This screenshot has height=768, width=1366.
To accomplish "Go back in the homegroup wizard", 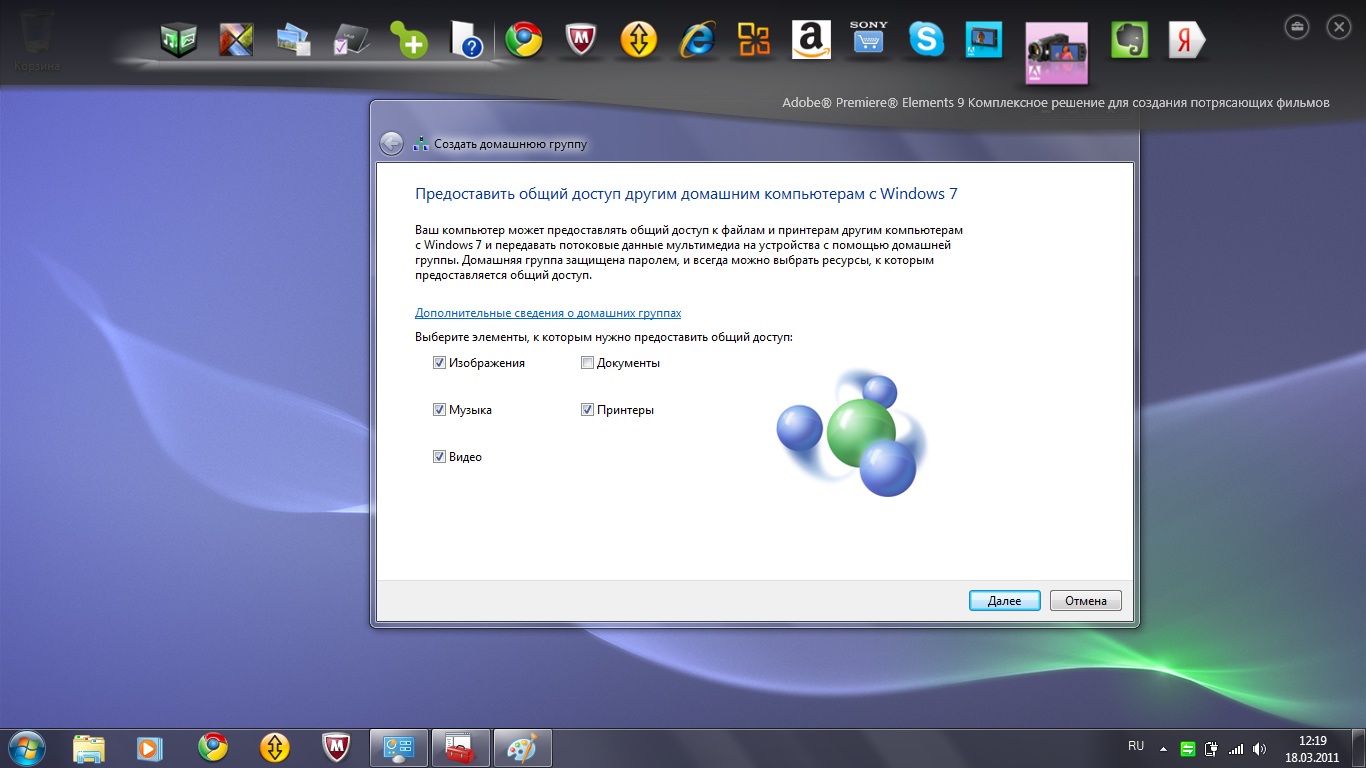I will [391, 144].
